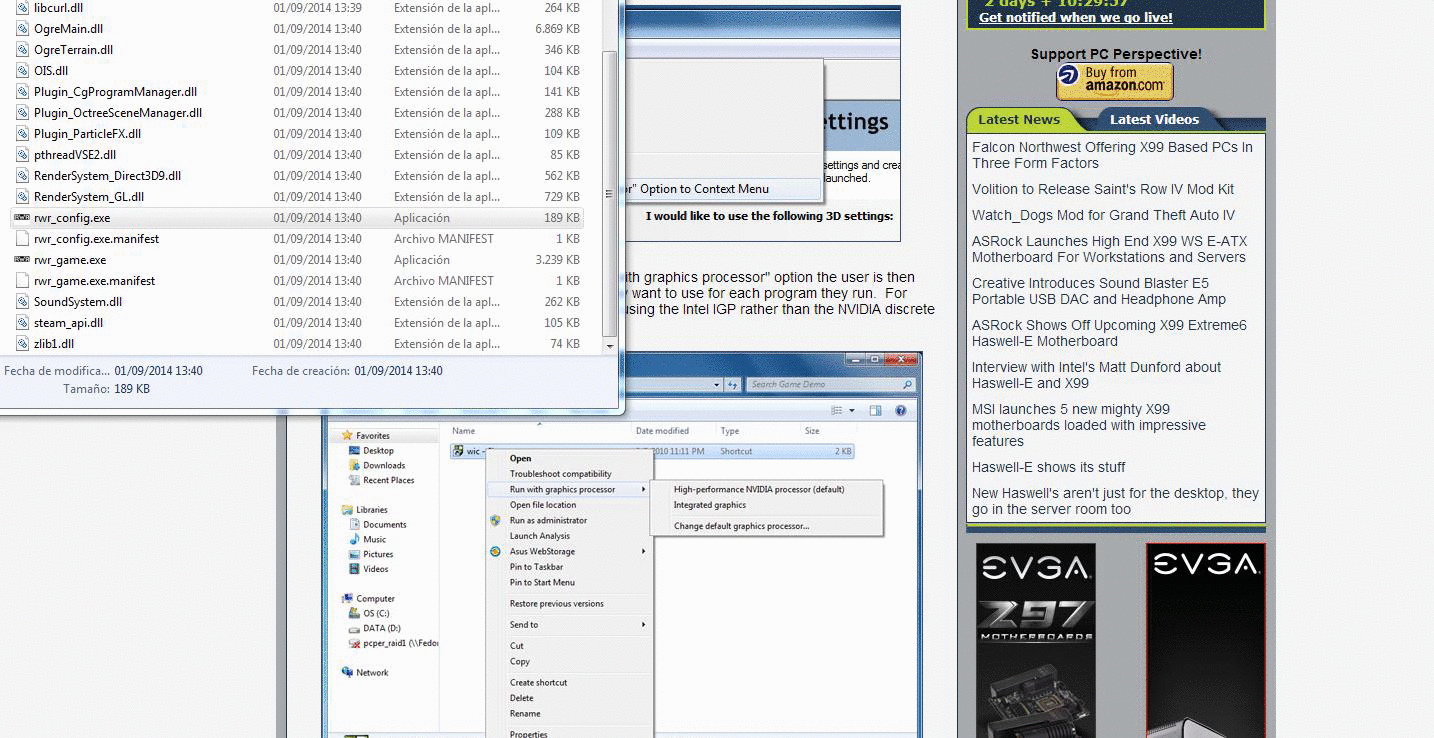
Task: Click the OgreMain.dll file icon
Action: pyautogui.click(x=22, y=29)
